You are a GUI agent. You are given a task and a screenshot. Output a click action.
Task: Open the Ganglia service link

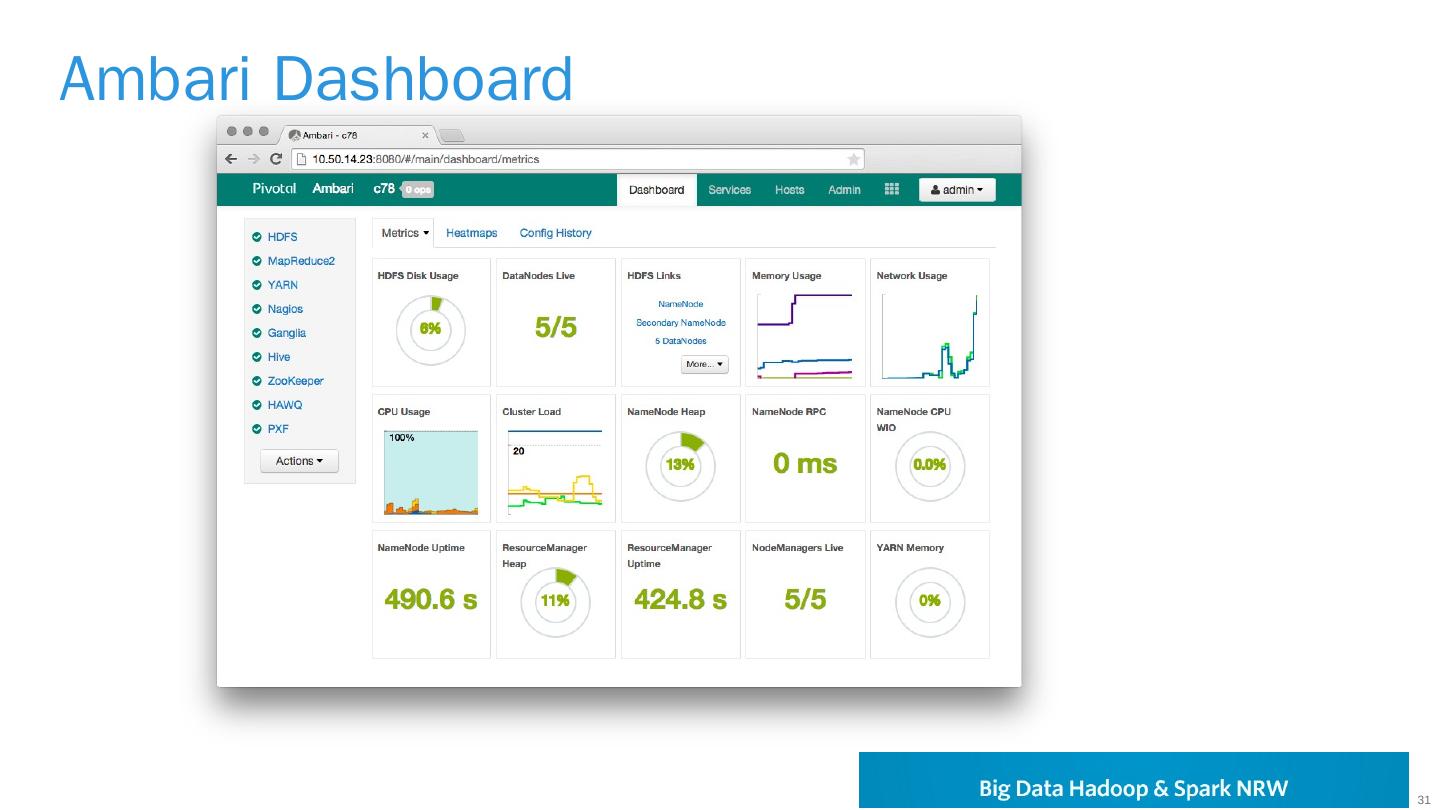click(x=287, y=333)
